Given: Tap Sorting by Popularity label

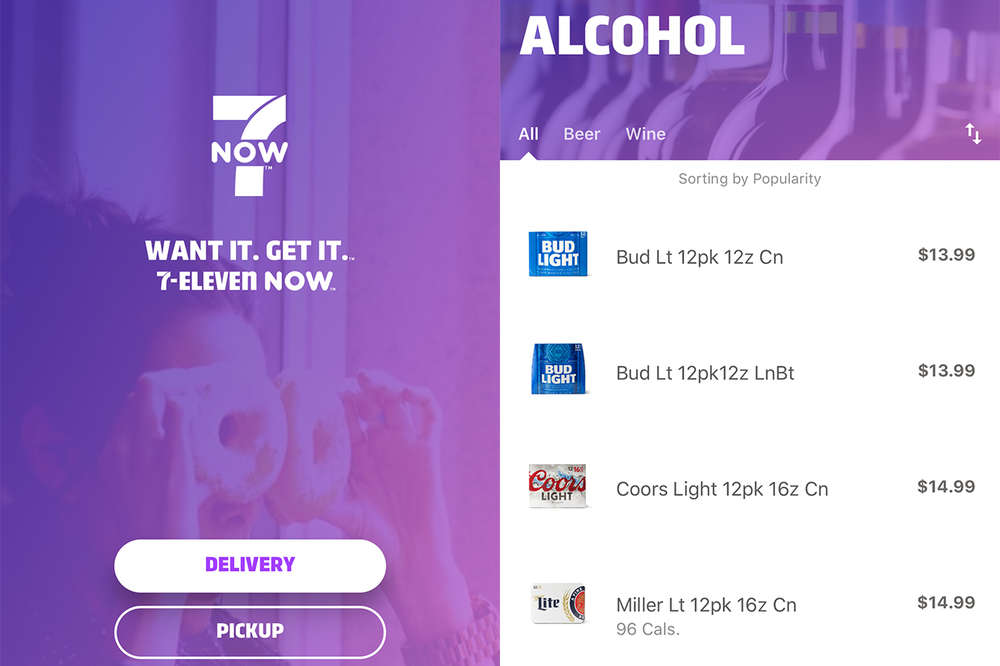Looking at the screenshot, I should pyautogui.click(x=749, y=179).
